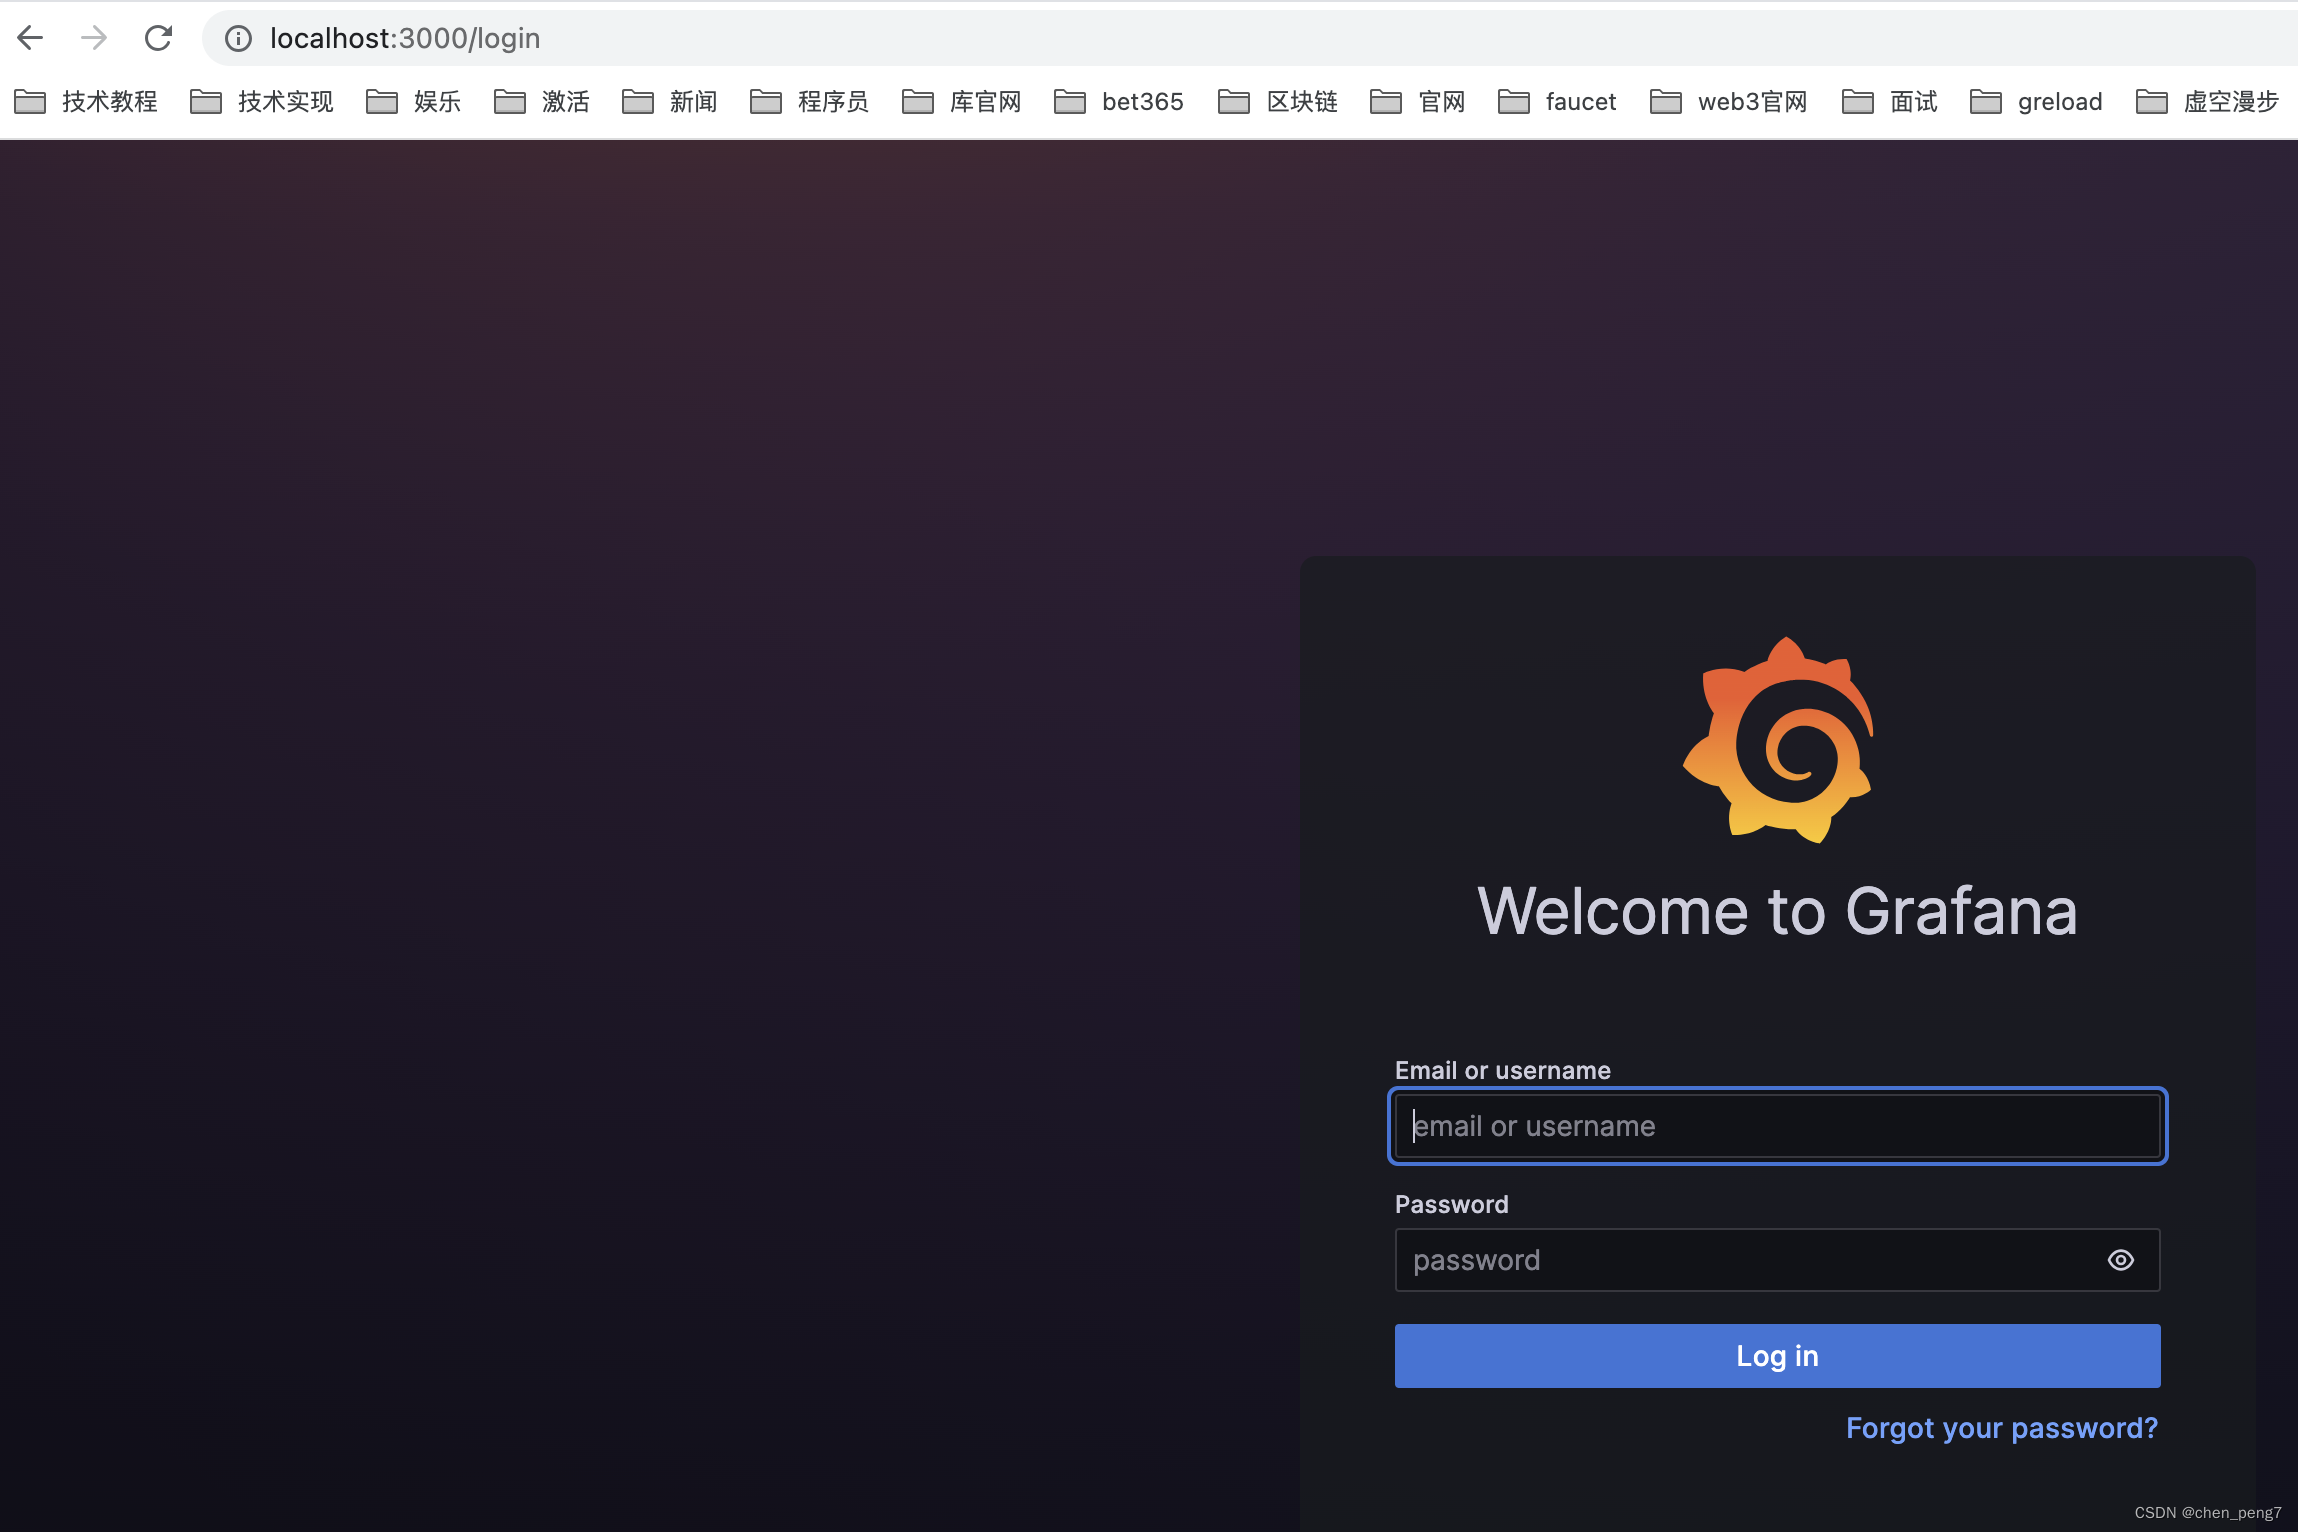The height and width of the screenshot is (1532, 2298).
Task: Open the 技术教程 bookmark folder
Action: click(87, 102)
